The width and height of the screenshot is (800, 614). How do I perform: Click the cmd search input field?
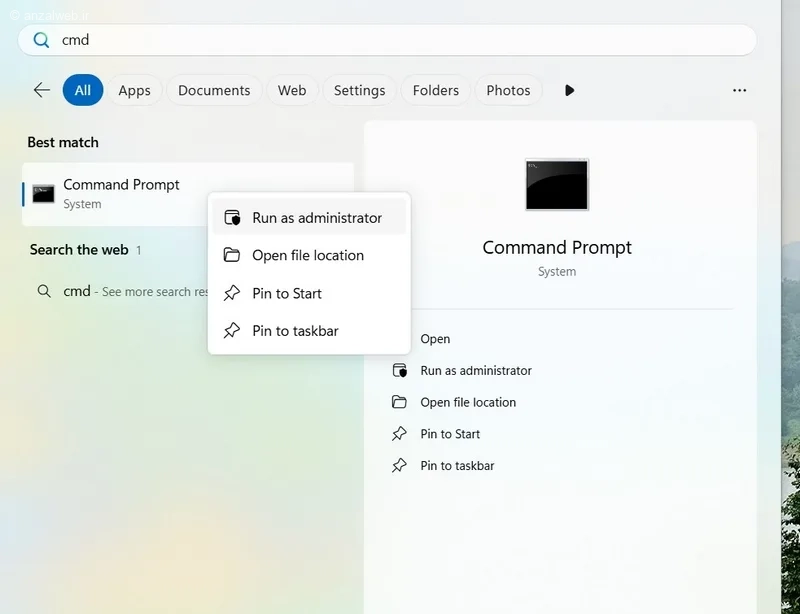(387, 40)
